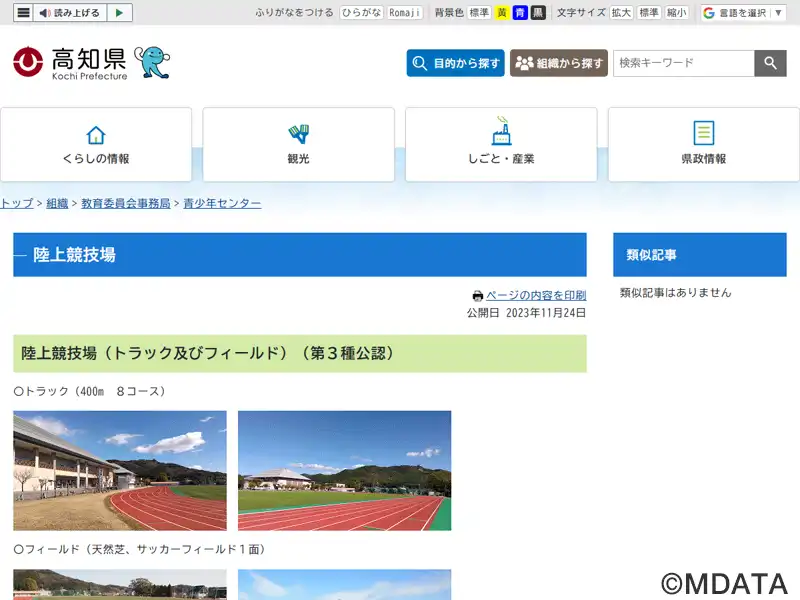
Task: Click the printer icon beside print link
Action: click(478, 295)
